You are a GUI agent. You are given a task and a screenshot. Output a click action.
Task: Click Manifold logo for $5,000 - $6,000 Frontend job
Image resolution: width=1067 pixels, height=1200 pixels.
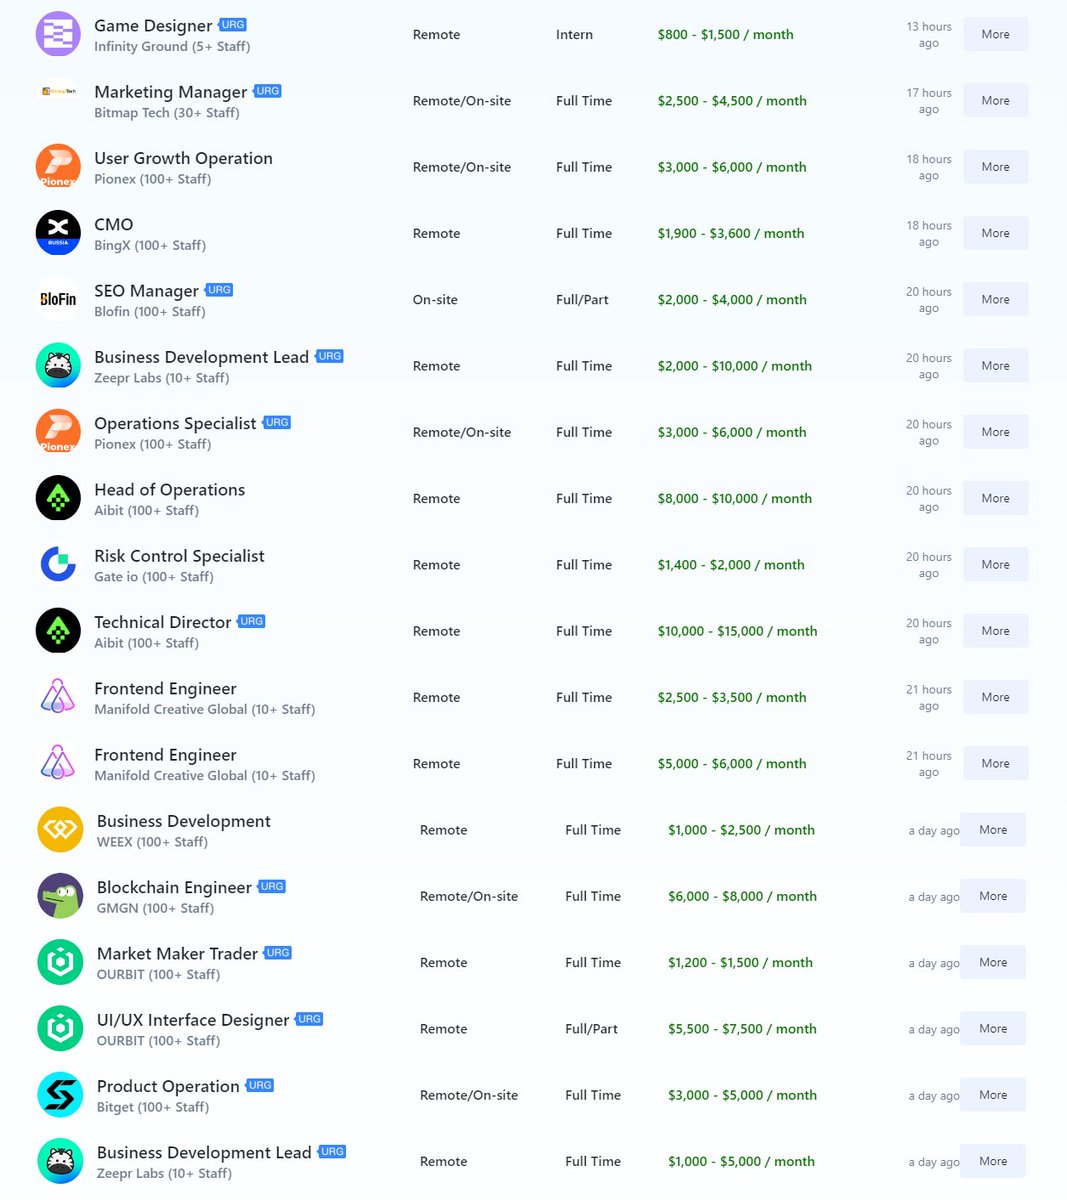tap(58, 763)
